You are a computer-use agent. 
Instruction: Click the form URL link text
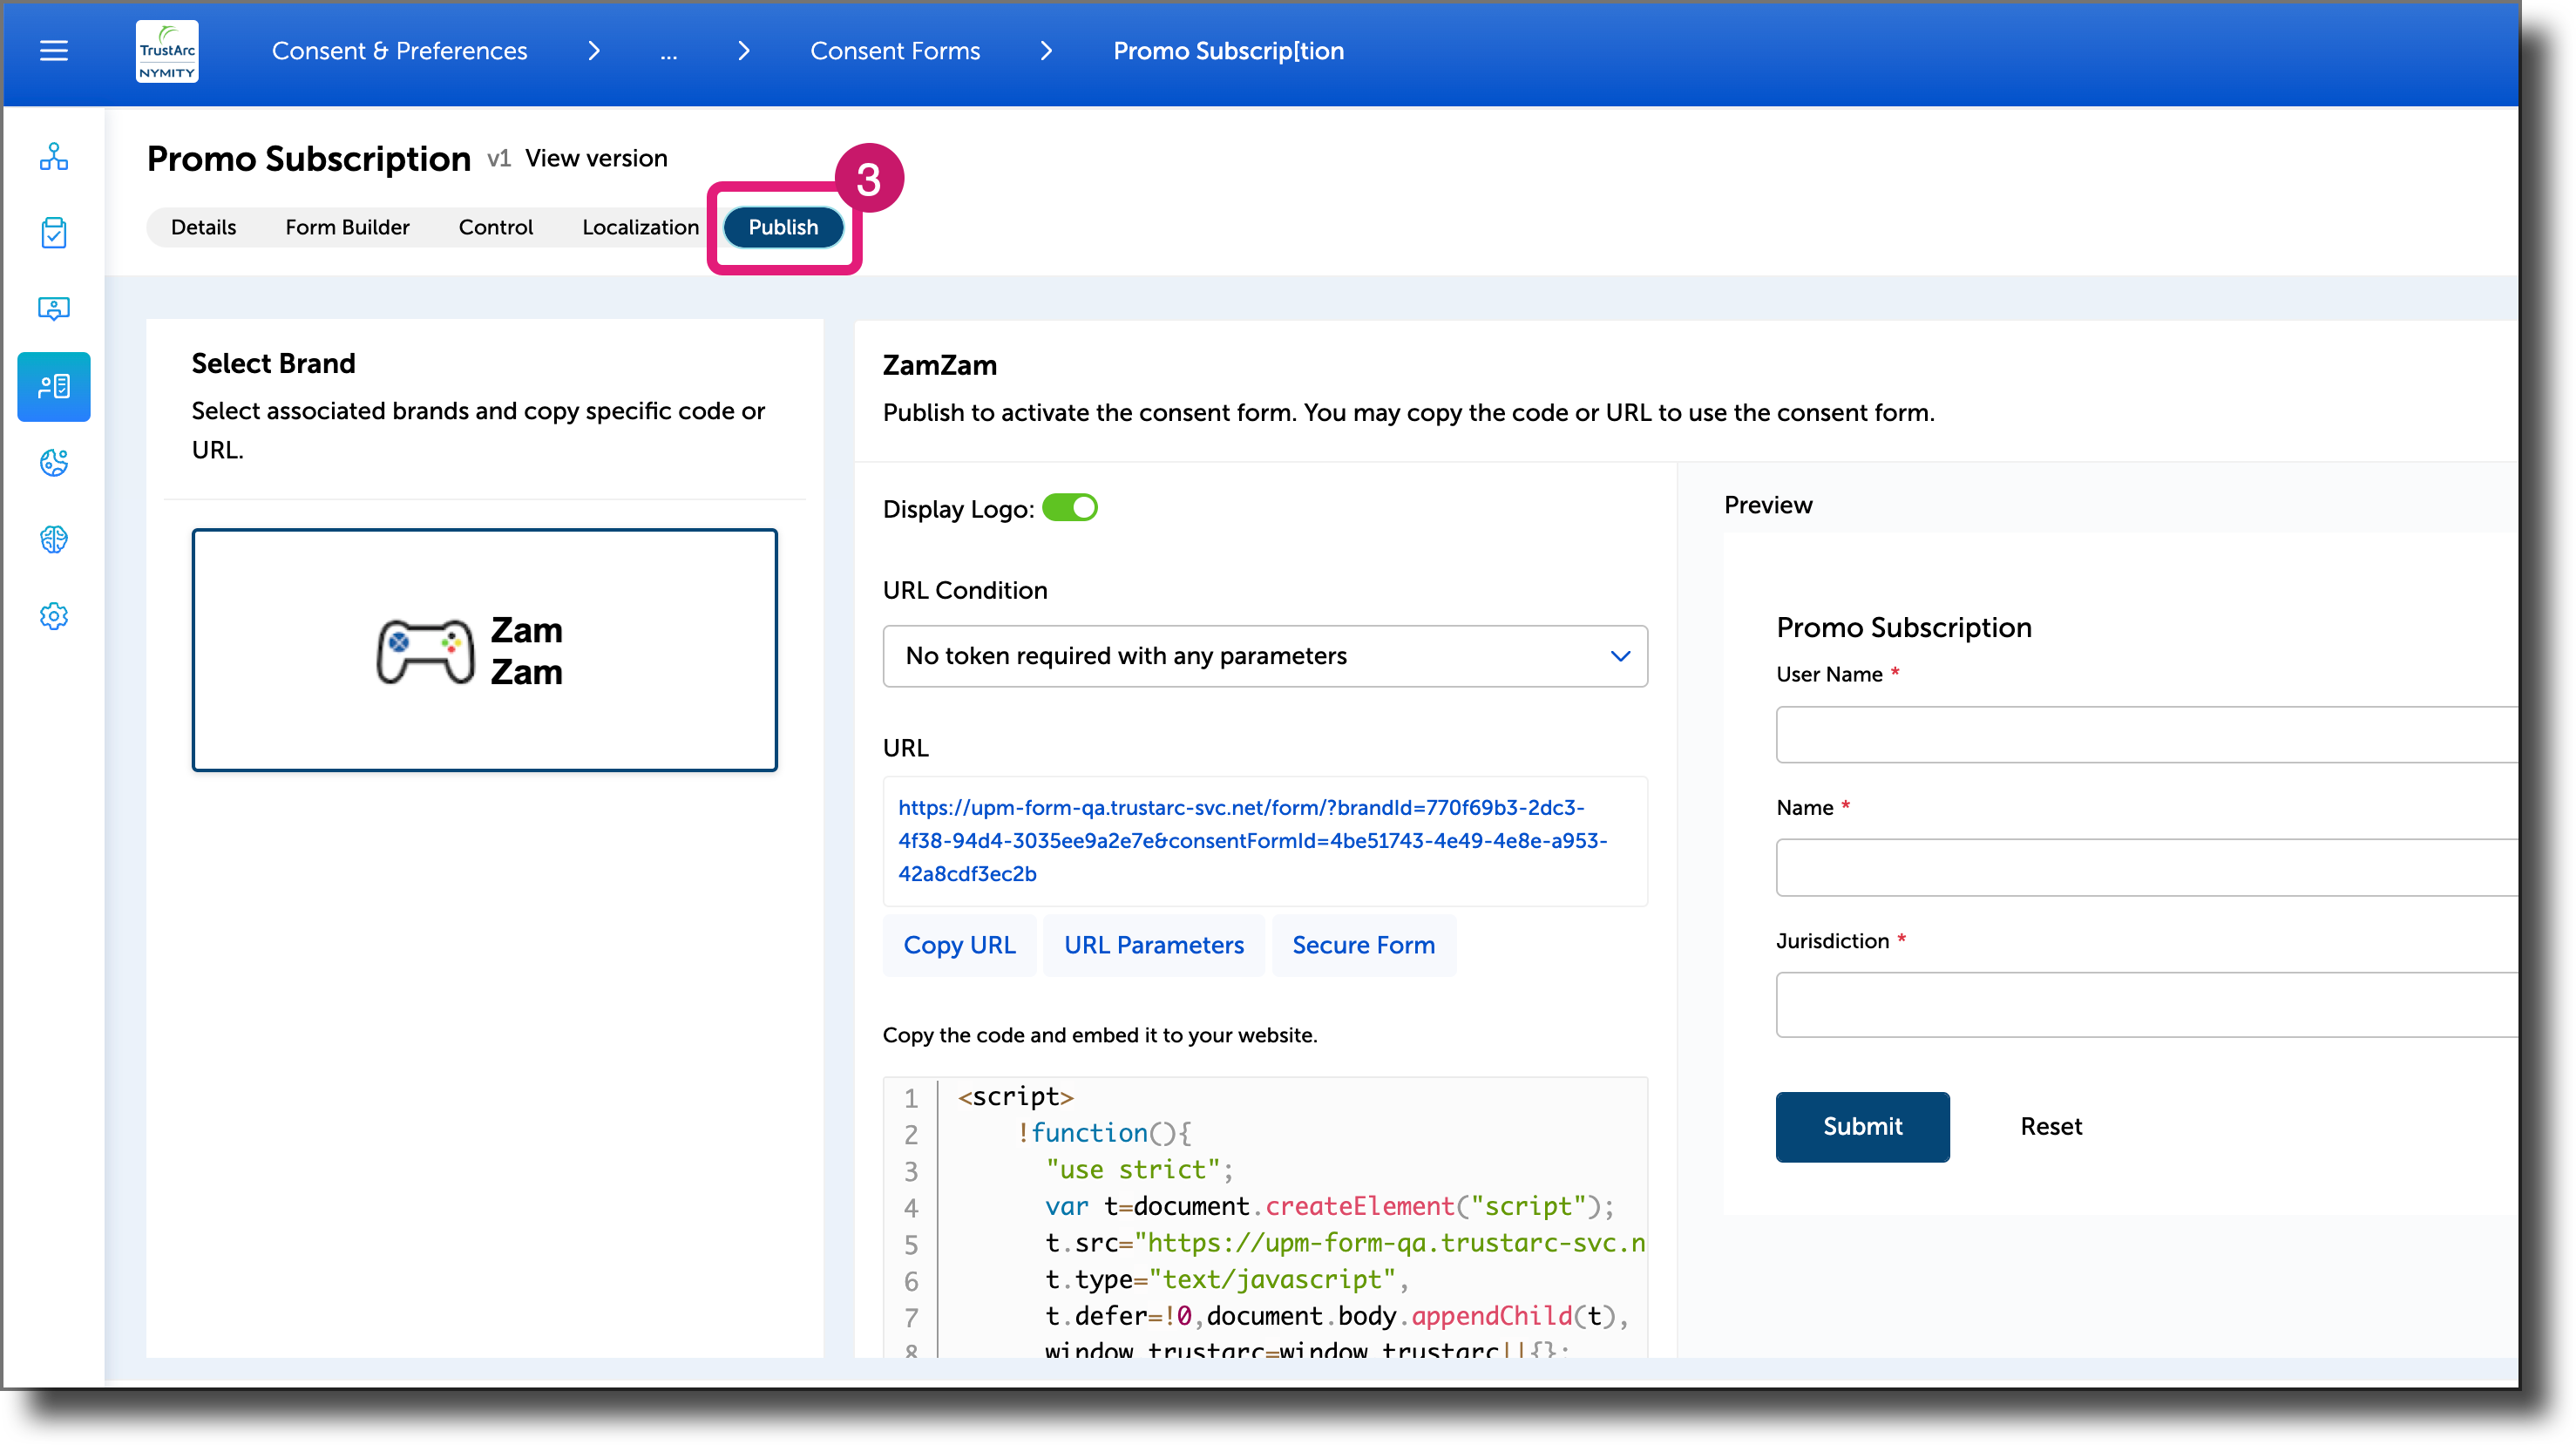coord(1252,840)
